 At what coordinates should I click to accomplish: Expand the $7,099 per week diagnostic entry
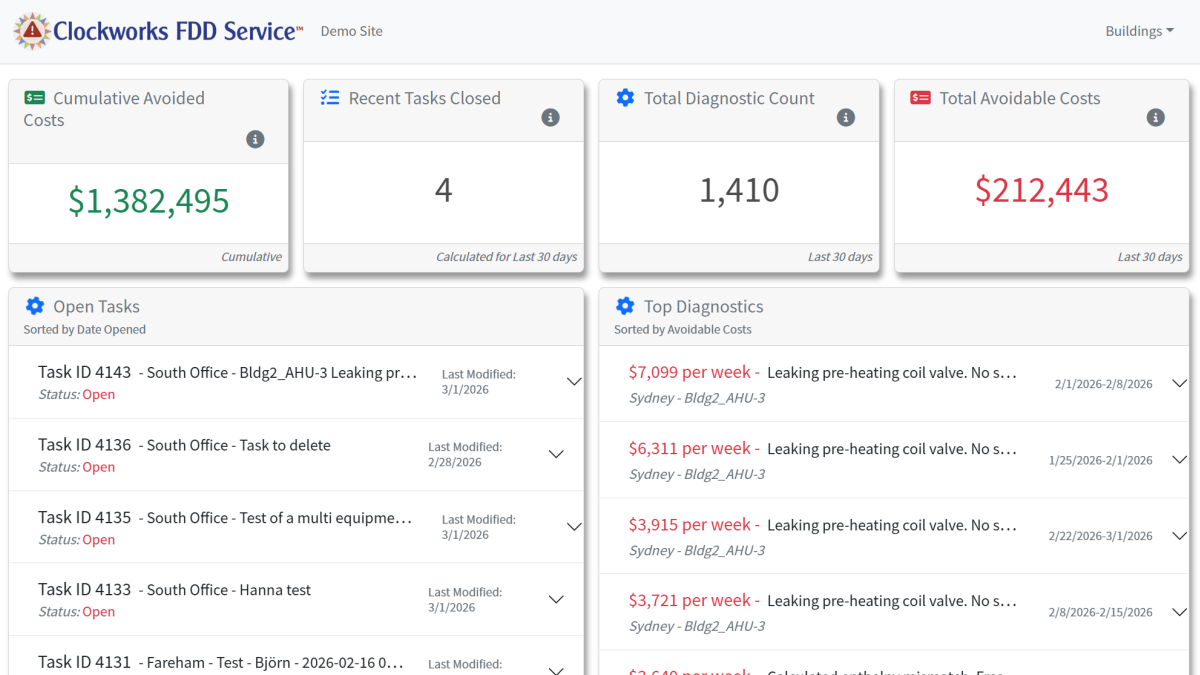click(1179, 383)
